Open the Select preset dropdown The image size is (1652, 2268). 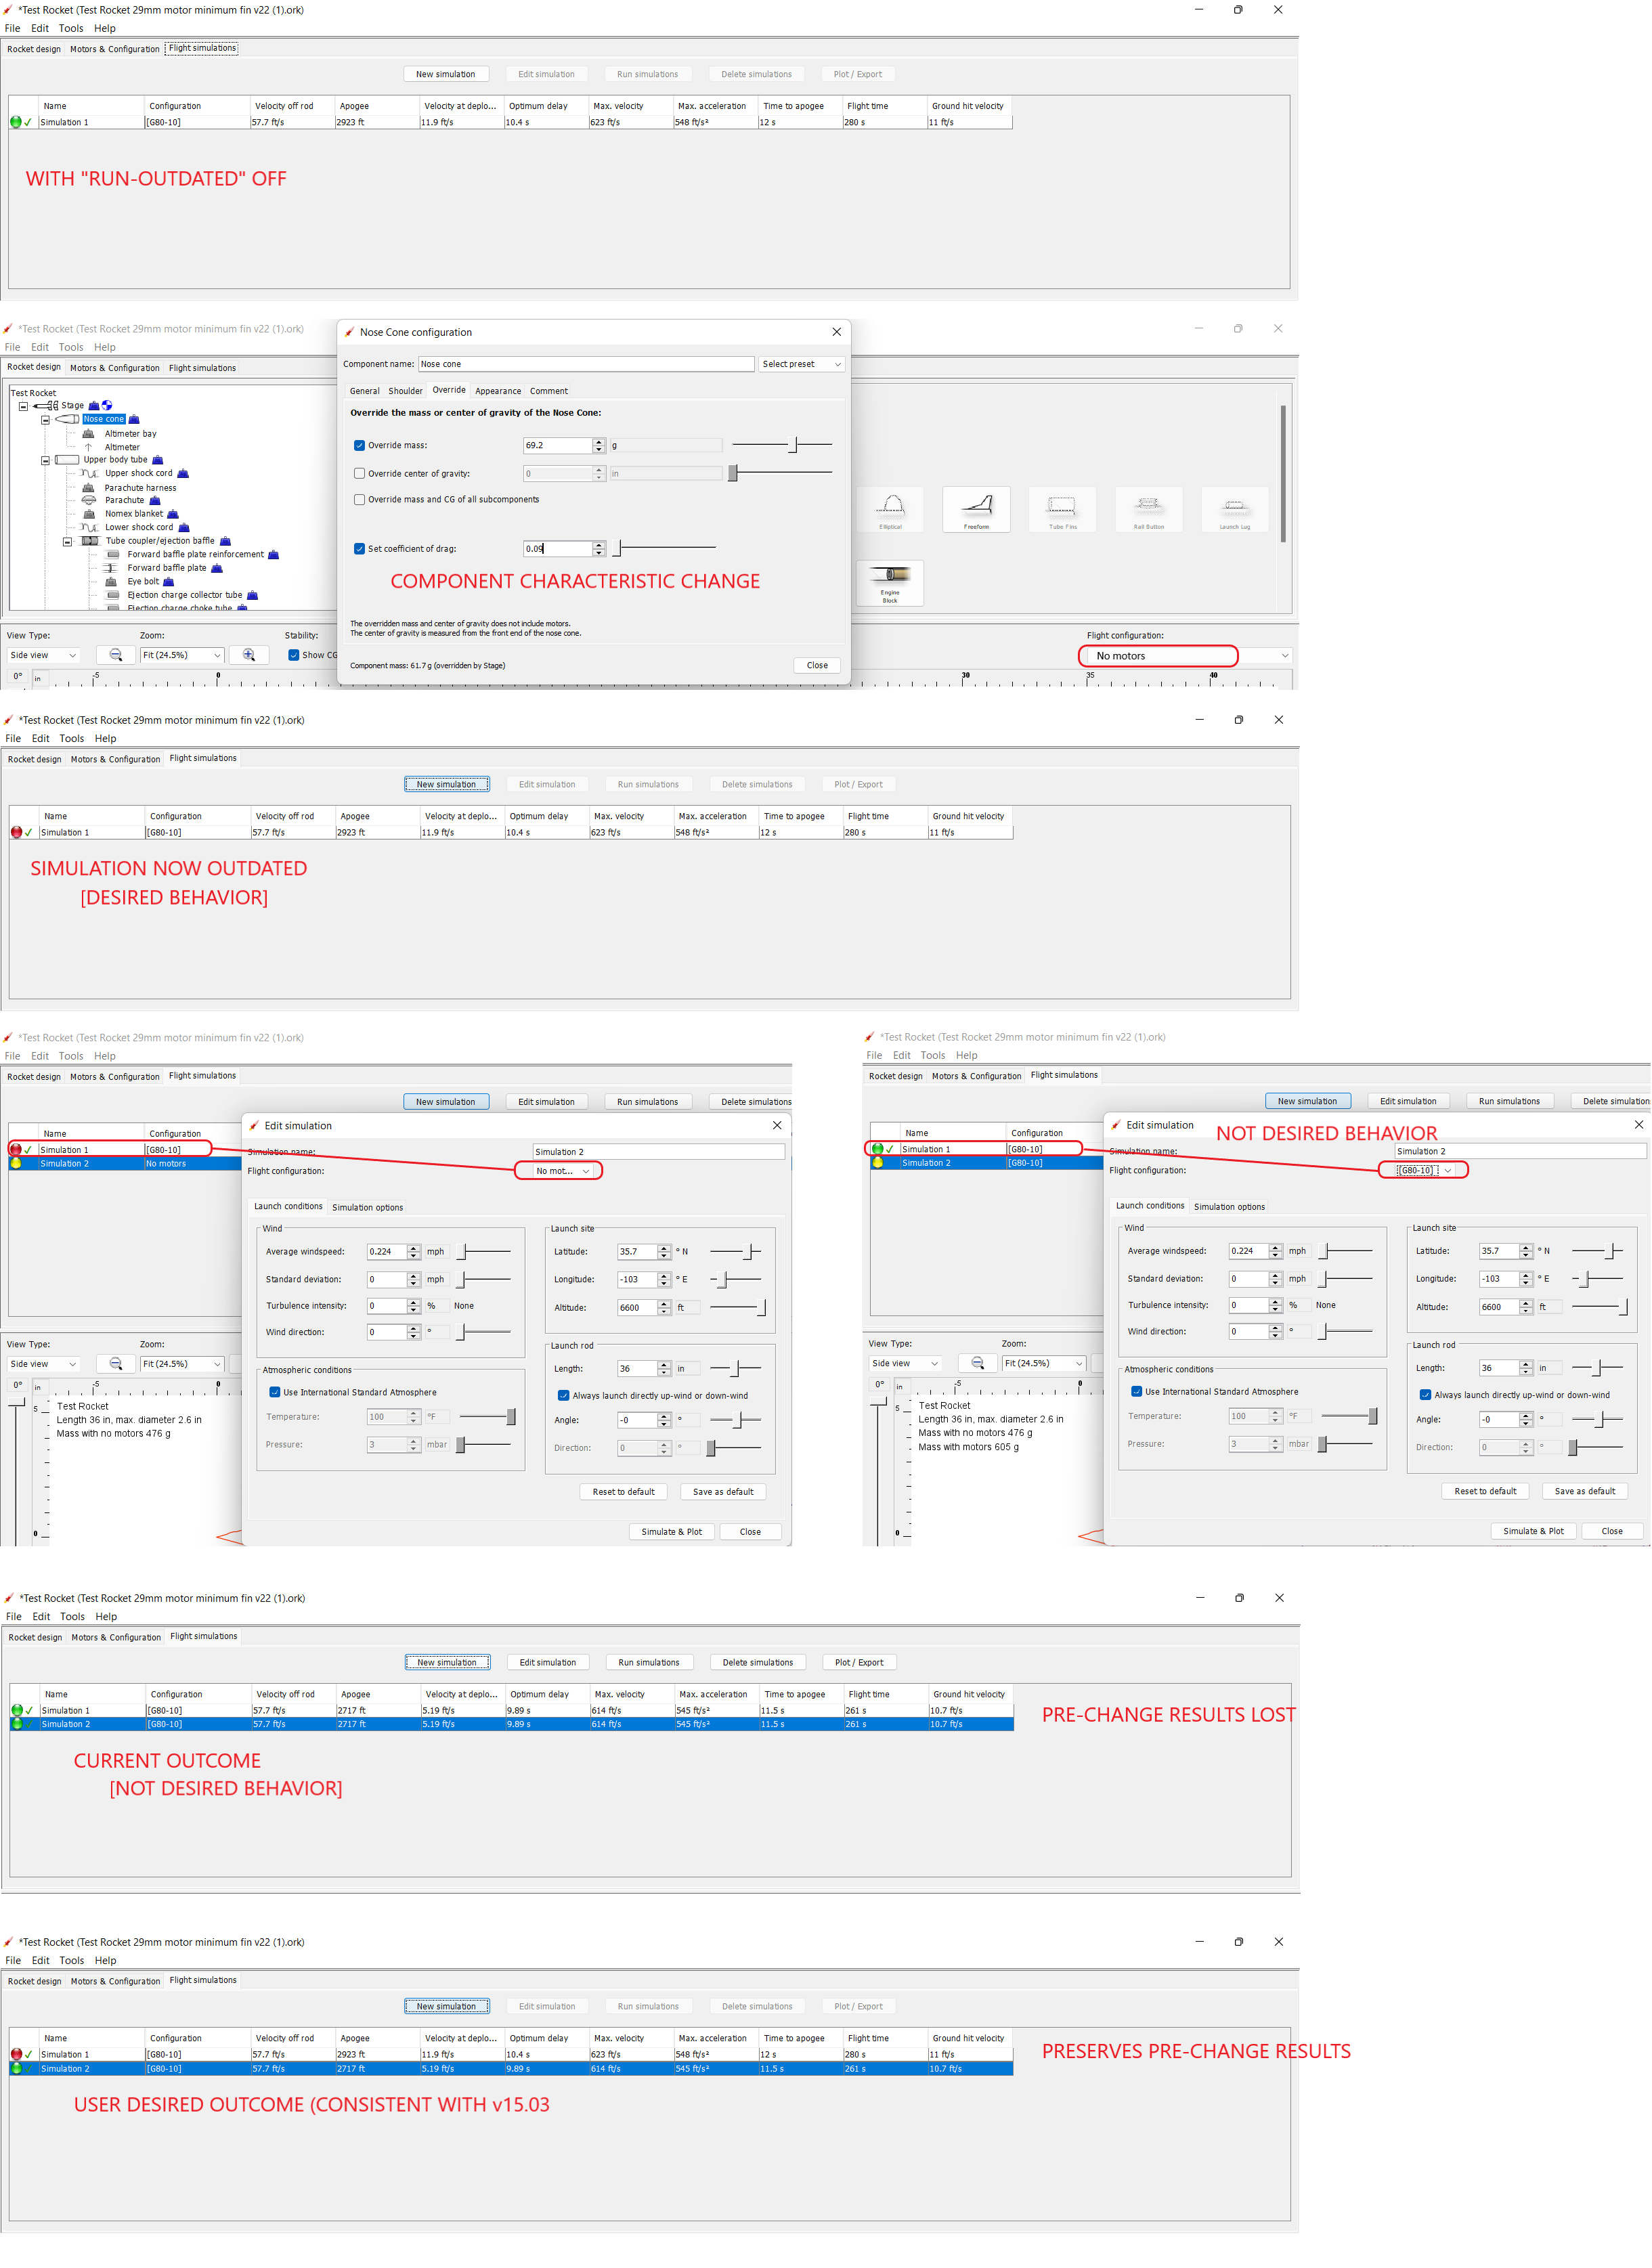[x=800, y=363]
